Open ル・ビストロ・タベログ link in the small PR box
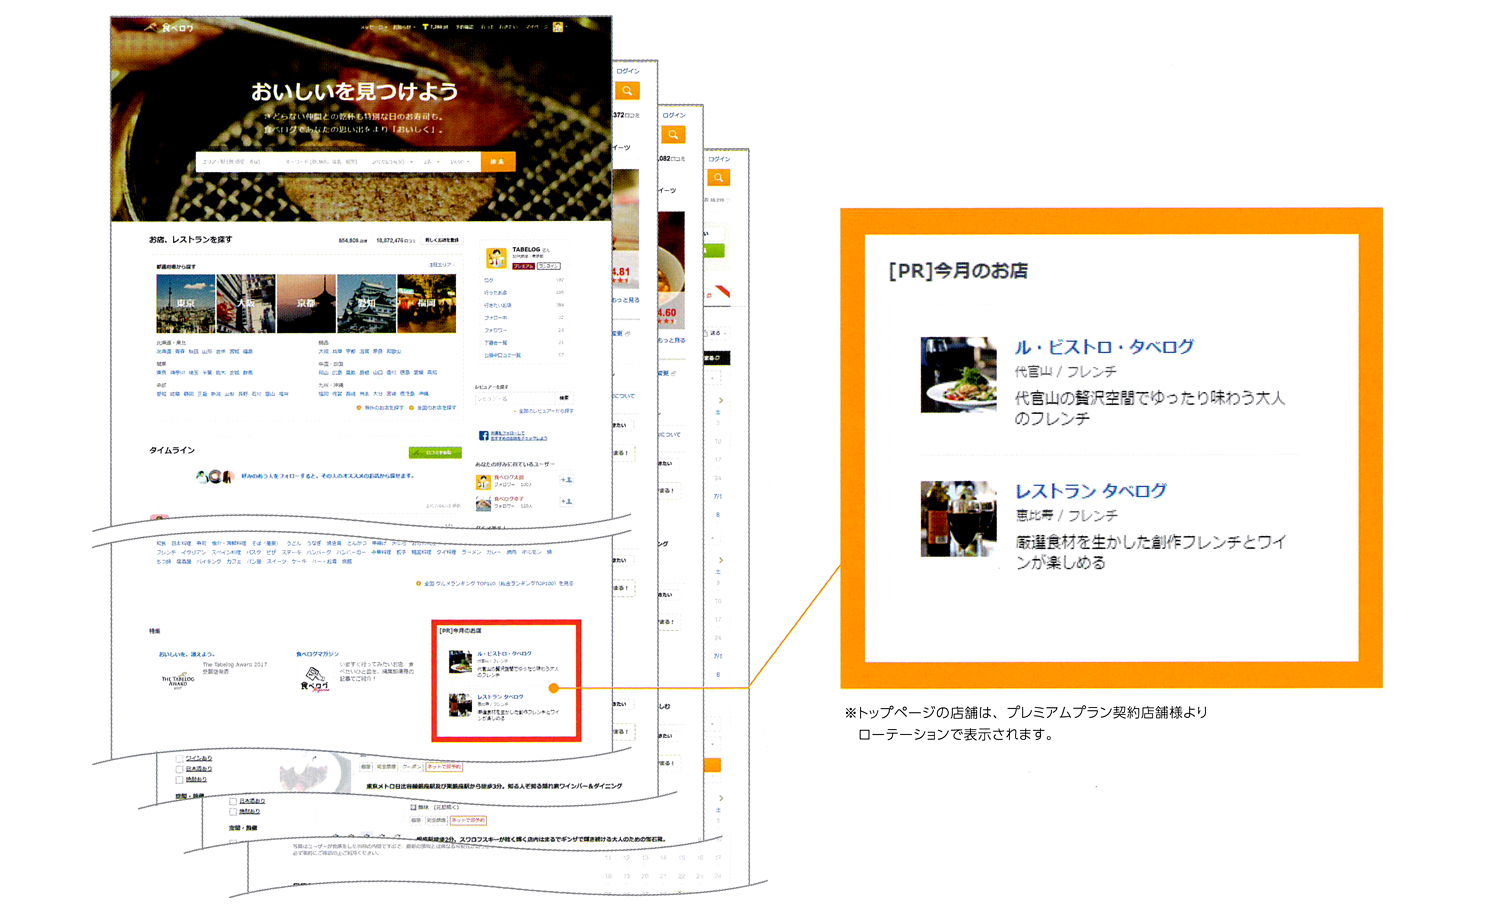The height and width of the screenshot is (918, 1506). point(504,654)
